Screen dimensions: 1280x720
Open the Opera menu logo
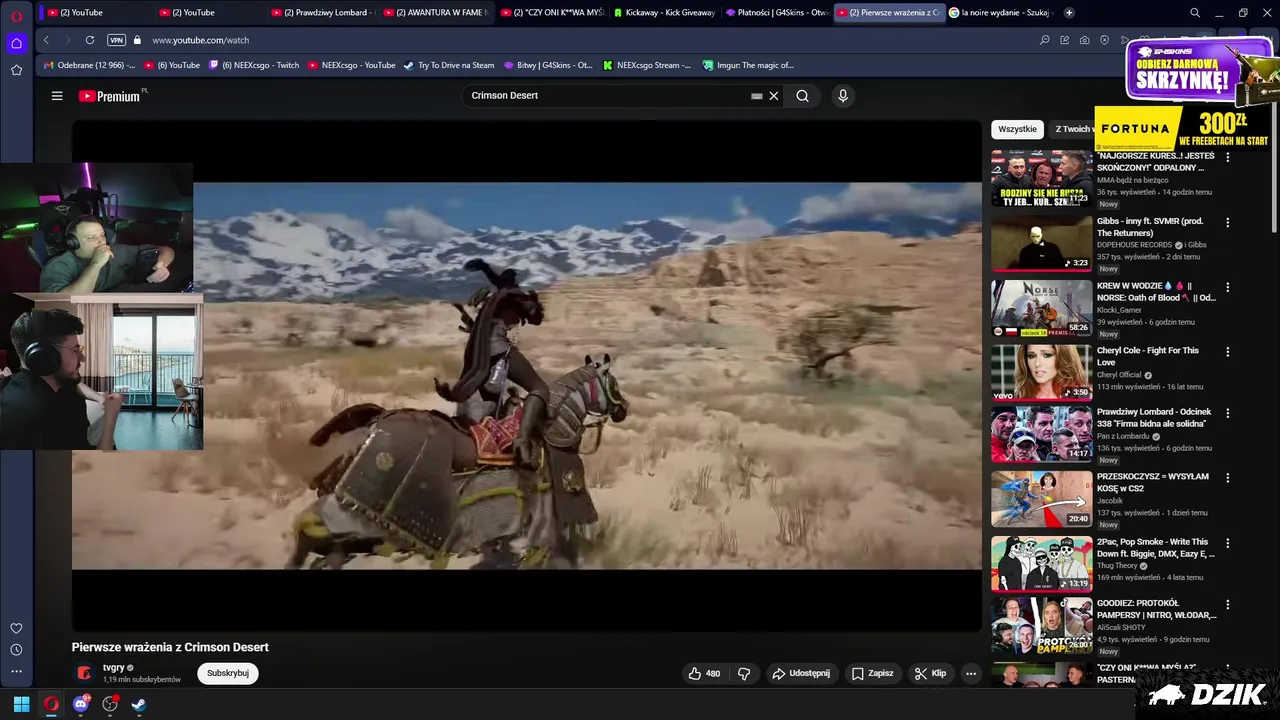(16, 16)
